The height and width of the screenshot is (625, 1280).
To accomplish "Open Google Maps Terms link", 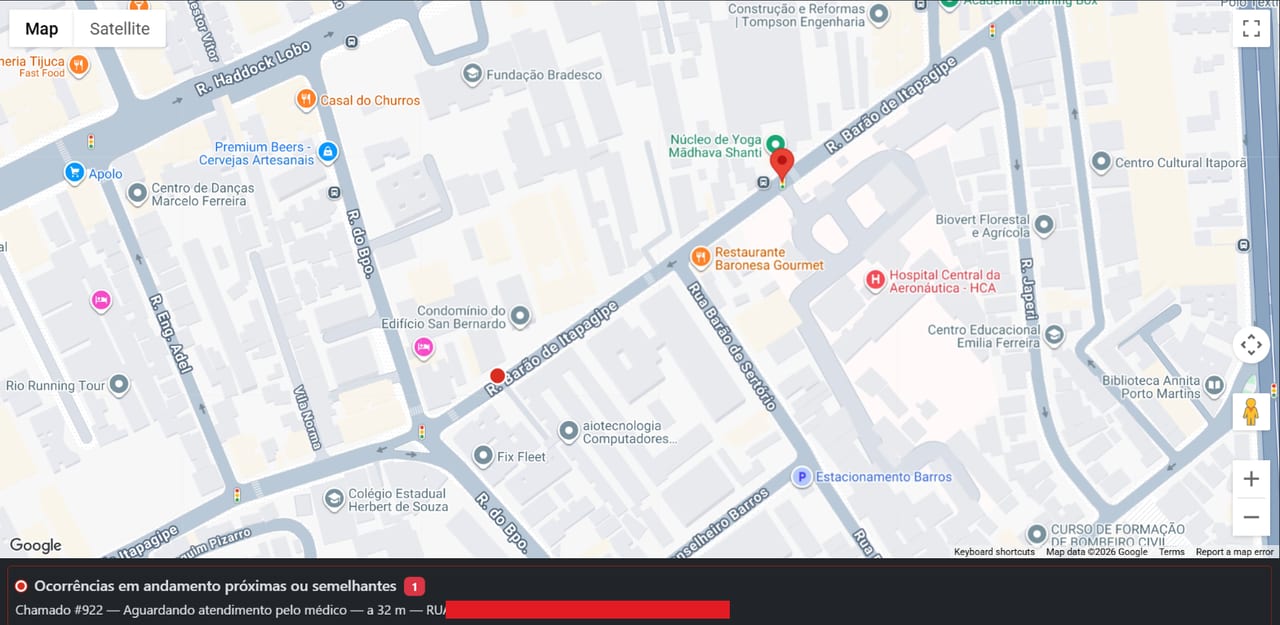I will click(x=1172, y=552).
